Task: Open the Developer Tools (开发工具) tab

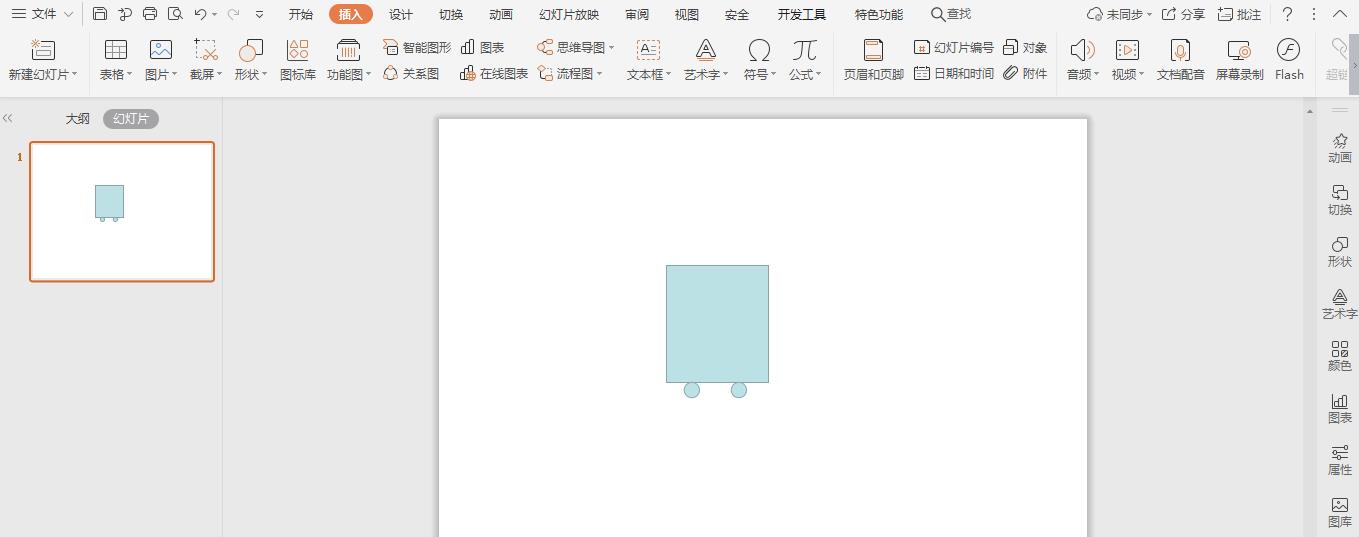Action: [802, 14]
